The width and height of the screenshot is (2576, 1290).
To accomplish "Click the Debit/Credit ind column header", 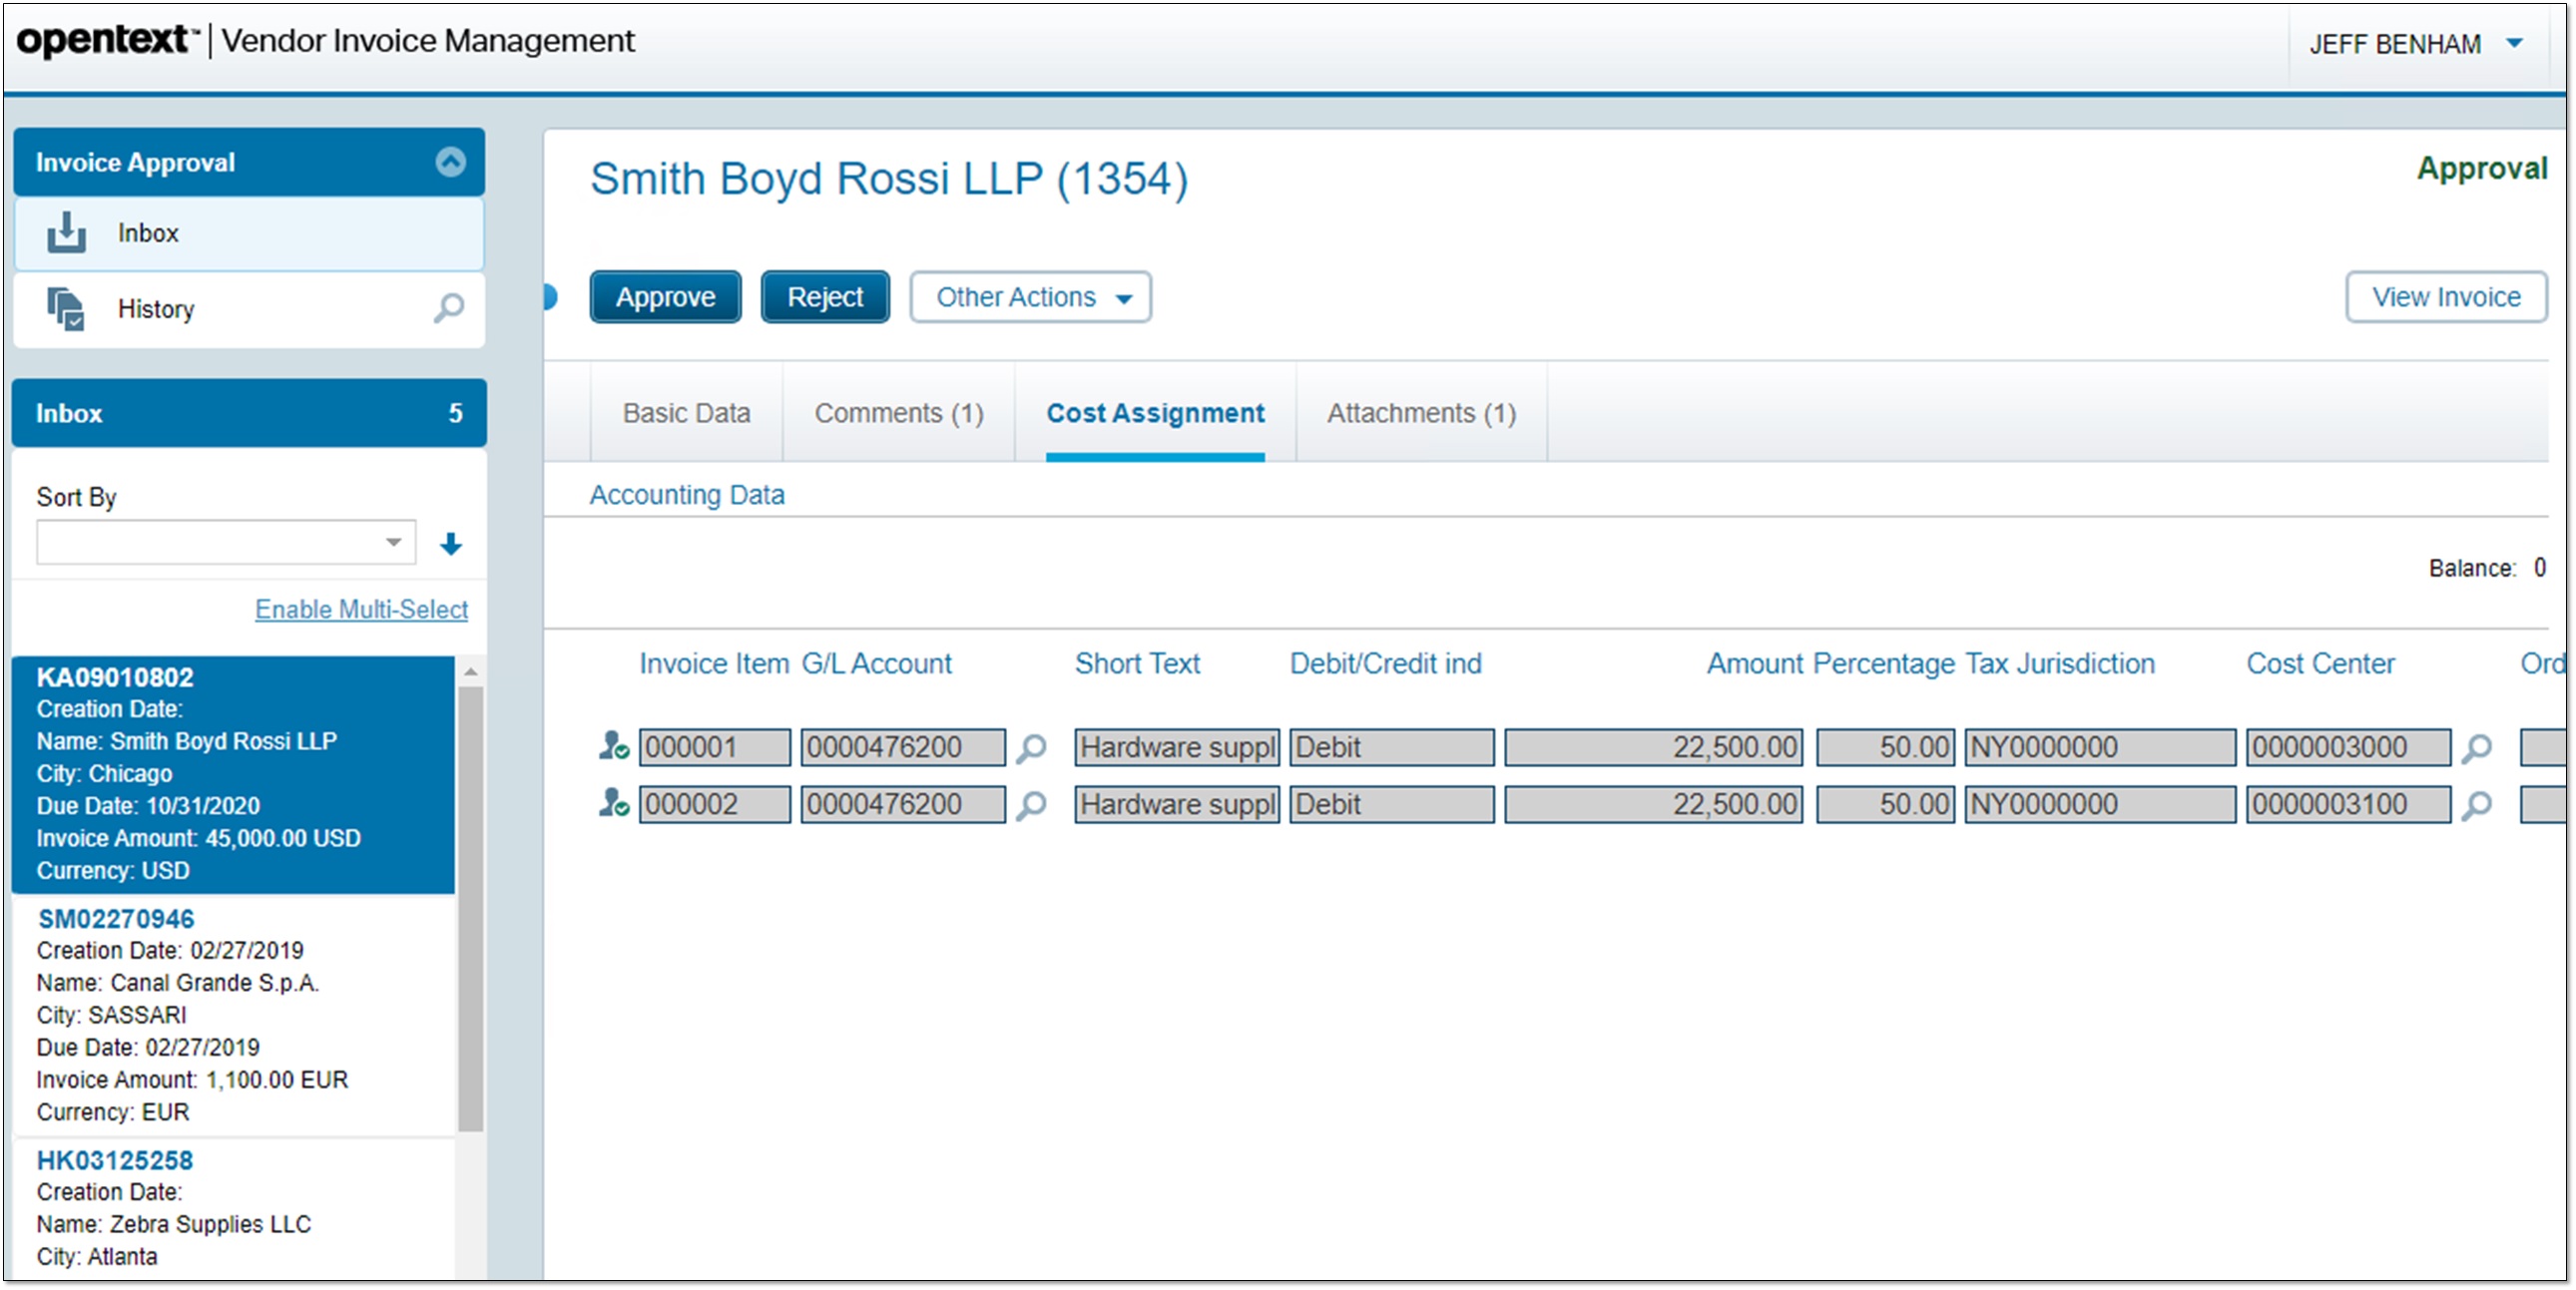I will (x=1385, y=663).
